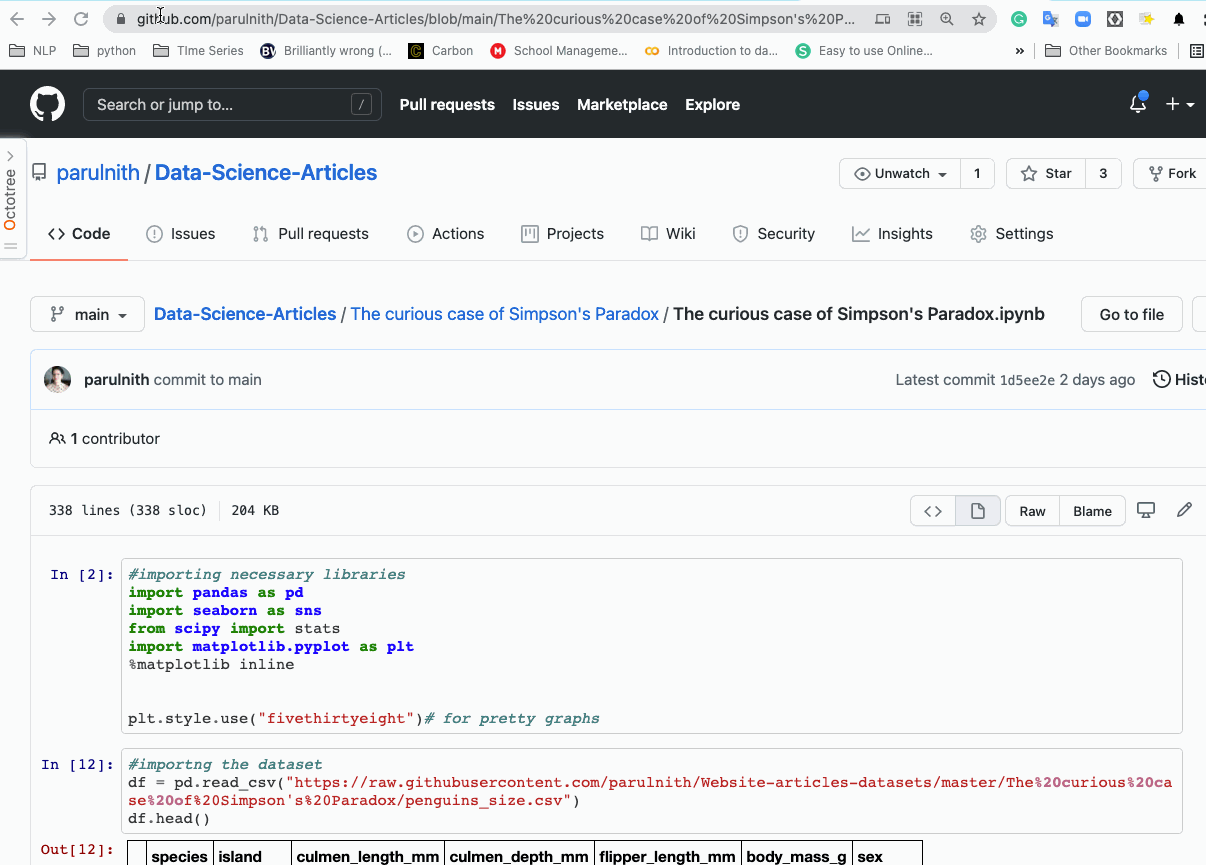This screenshot has height=865, width=1206.
Task: Bookmark this page with star icon
Action: pos(979,19)
